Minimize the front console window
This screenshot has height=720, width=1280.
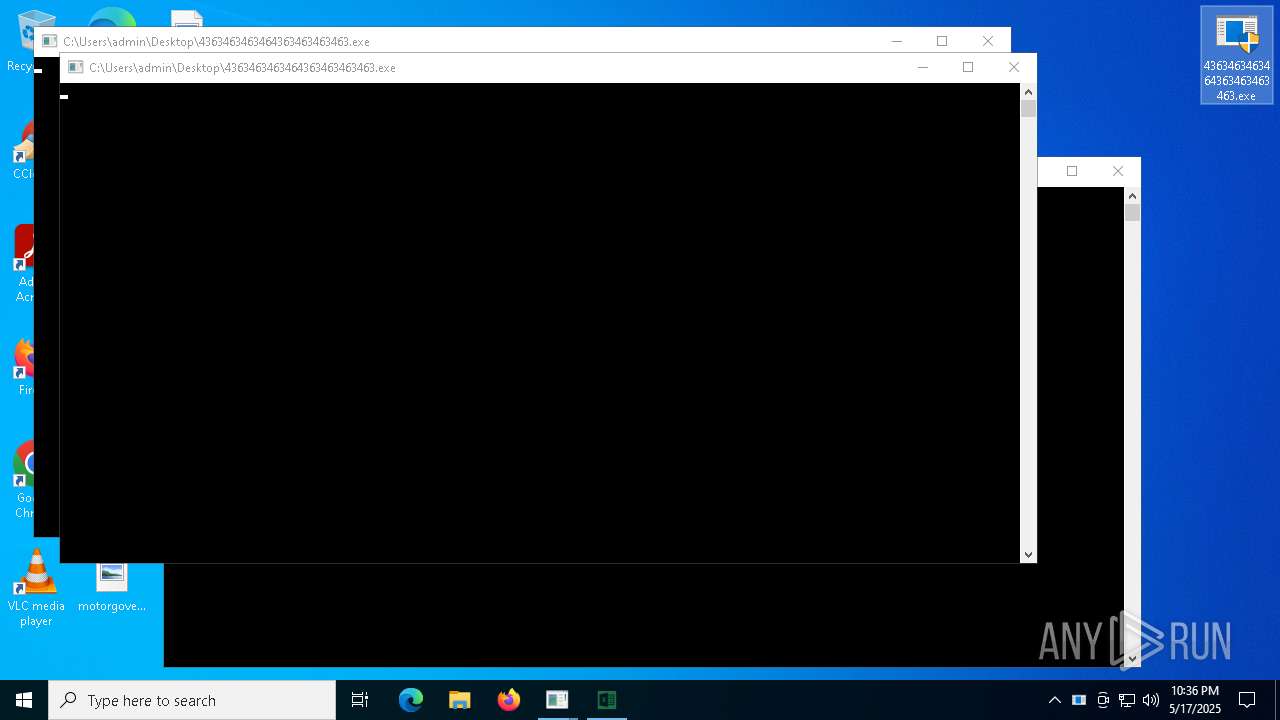click(922, 68)
